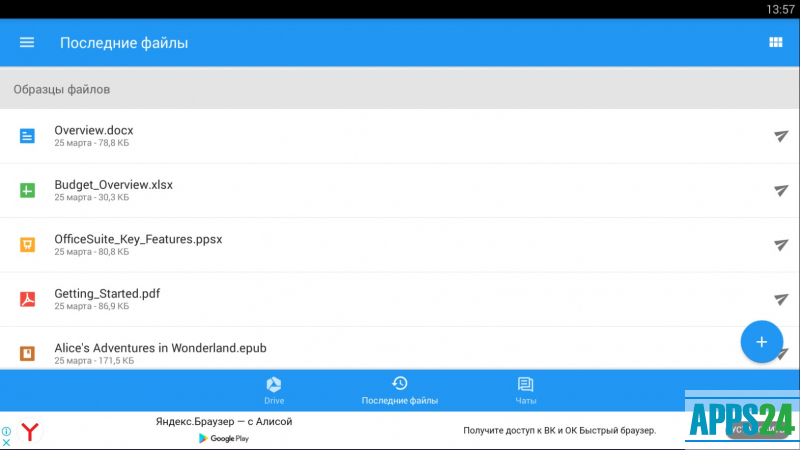The image size is (800, 450).
Task: Share OfficeSuite_Key_Features.ppsx via send icon
Action: pyautogui.click(x=781, y=245)
